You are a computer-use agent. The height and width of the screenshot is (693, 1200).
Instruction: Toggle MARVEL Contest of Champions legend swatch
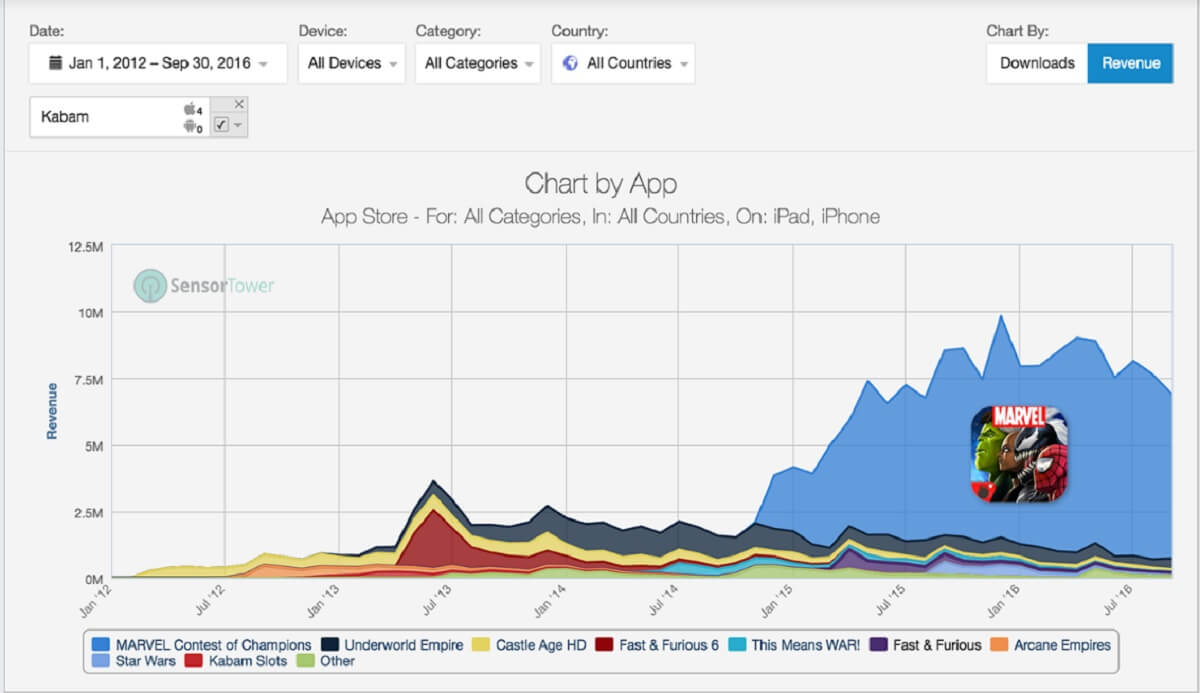[100, 645]
